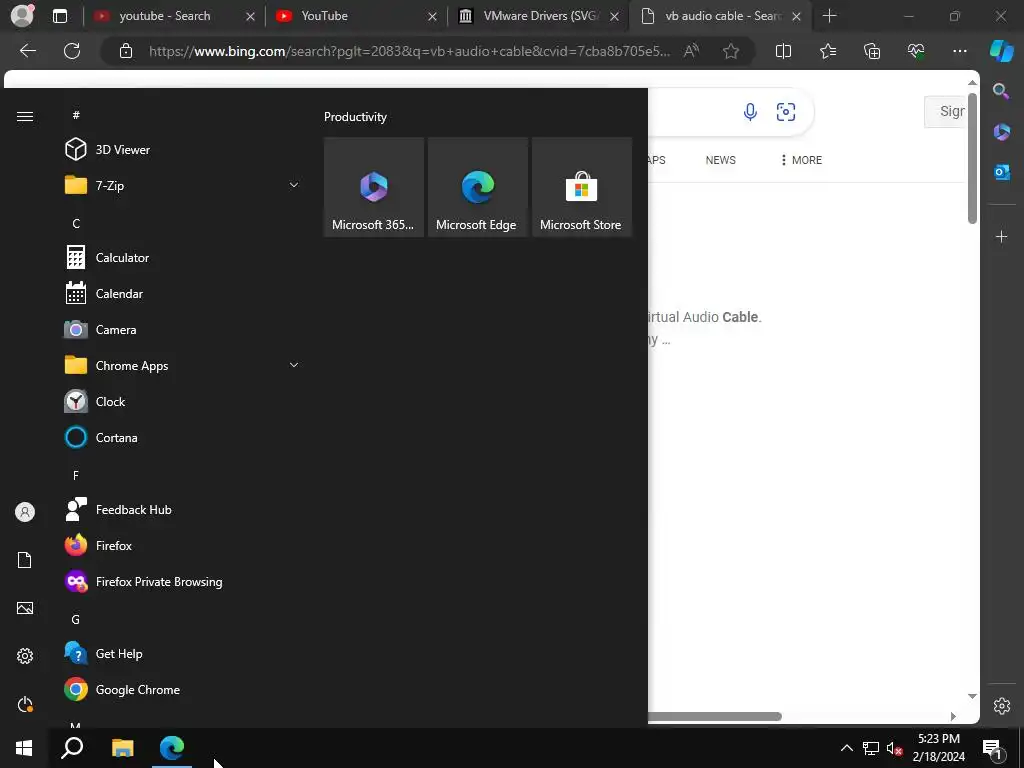This screenshot has width=1024, height=768.
Task: Open a new browser tab
Action: click(829, 16)
